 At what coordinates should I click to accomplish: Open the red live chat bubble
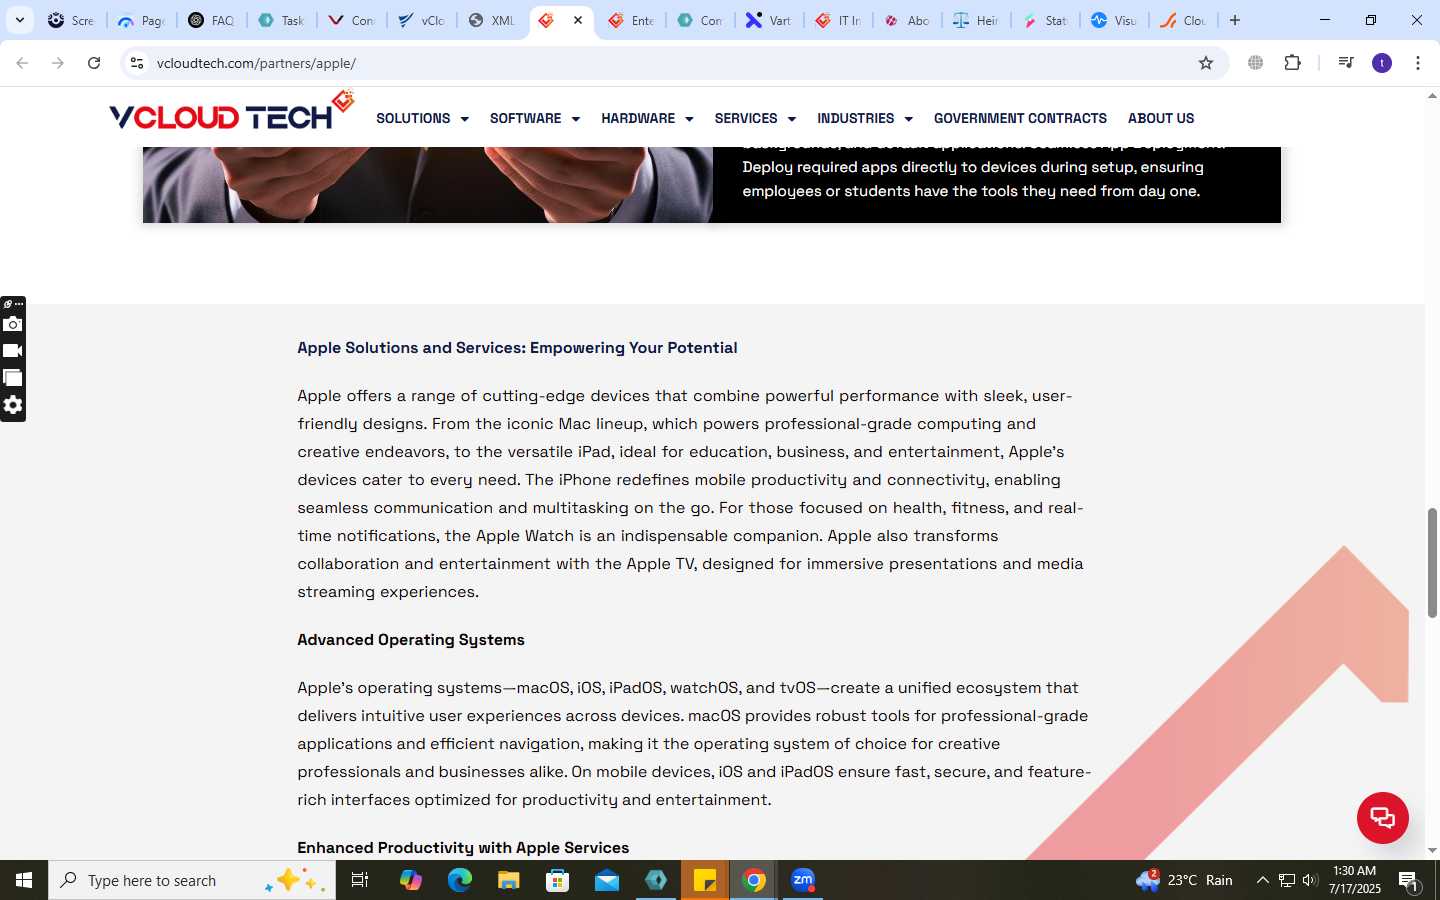[x=1382, y=817]
